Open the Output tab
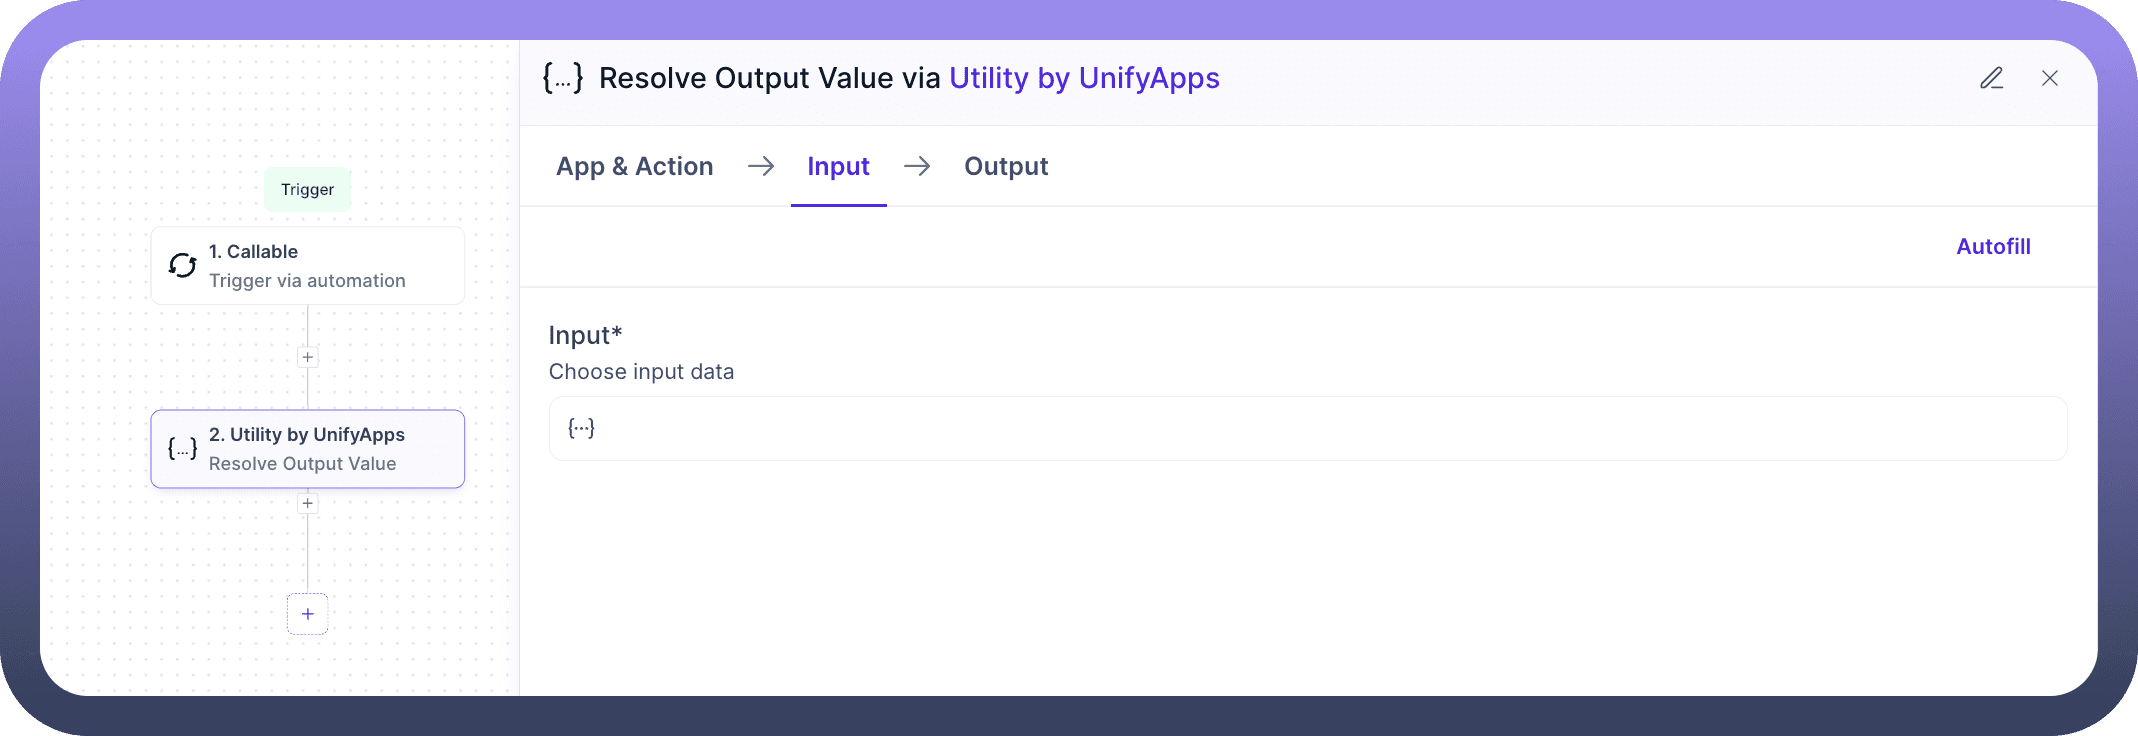 (x=1005, y=166)
